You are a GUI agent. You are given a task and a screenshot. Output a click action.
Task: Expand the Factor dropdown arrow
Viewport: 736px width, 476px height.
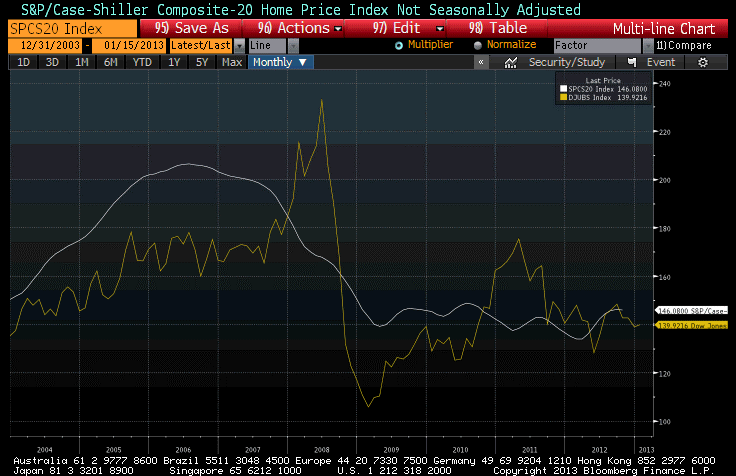pos(648,46)
